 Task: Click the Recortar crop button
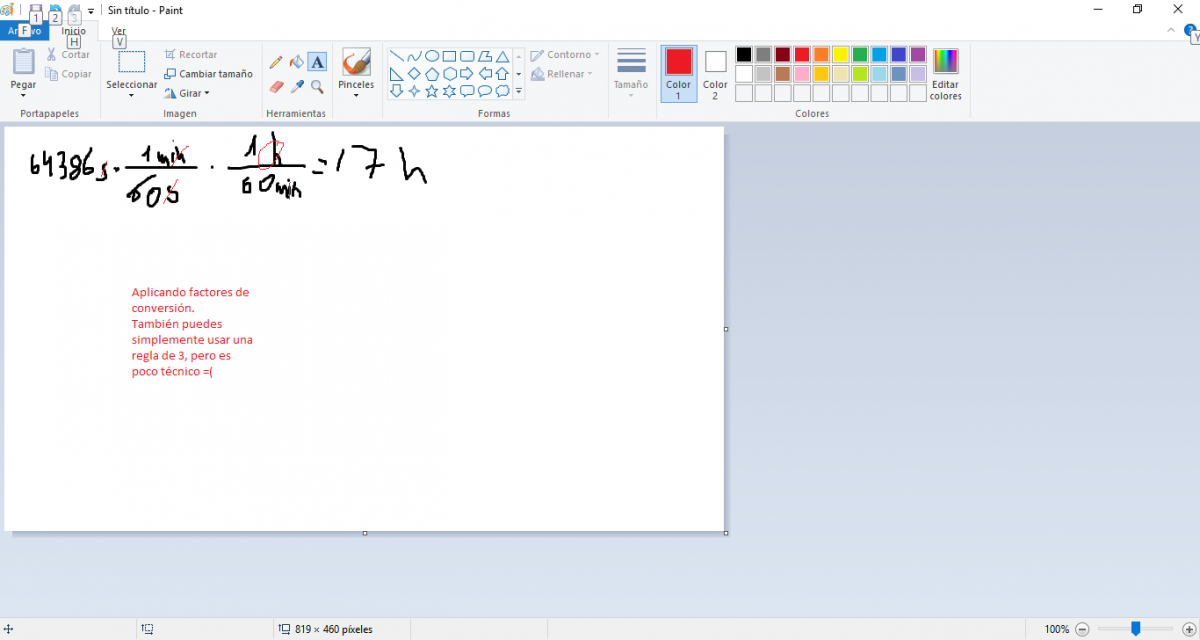(x=191, y=55)
